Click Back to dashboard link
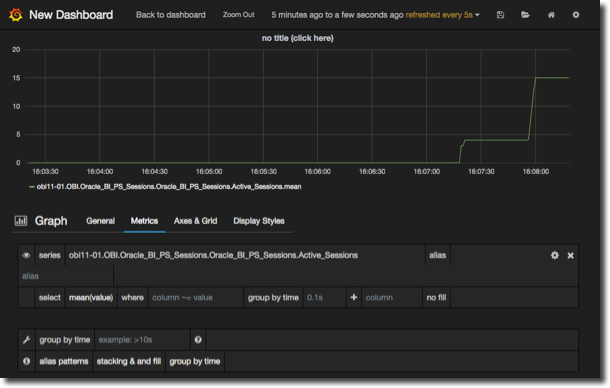Screen dimensions: 610x388 pos(171,15)
